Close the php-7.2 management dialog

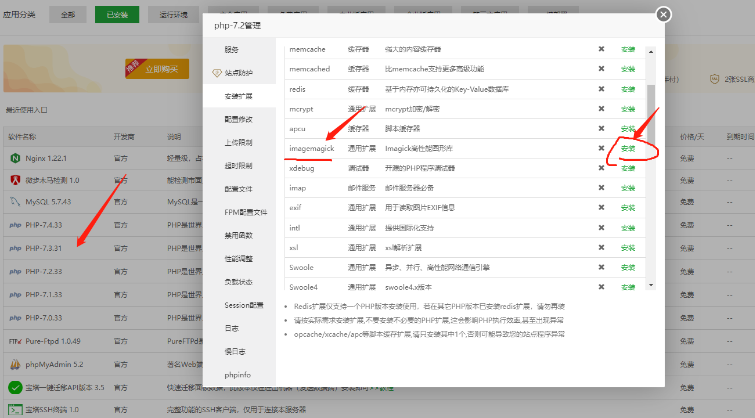664,14
